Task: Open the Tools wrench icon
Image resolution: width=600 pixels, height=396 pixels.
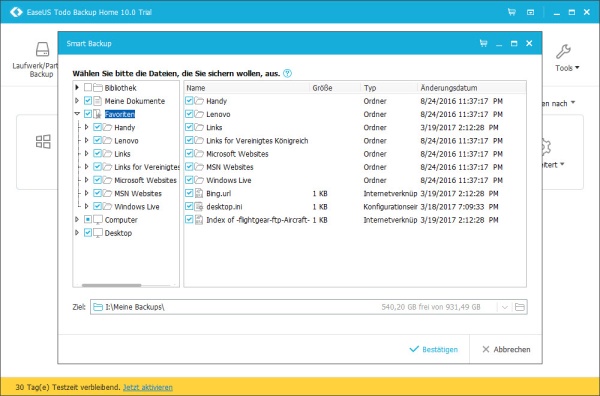Action: point(563,51)
